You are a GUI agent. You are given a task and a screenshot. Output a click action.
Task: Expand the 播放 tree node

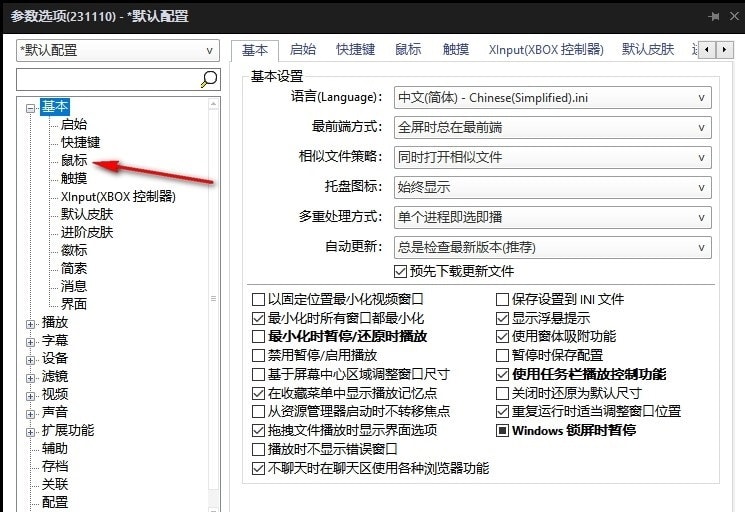(x=30, y=324)
